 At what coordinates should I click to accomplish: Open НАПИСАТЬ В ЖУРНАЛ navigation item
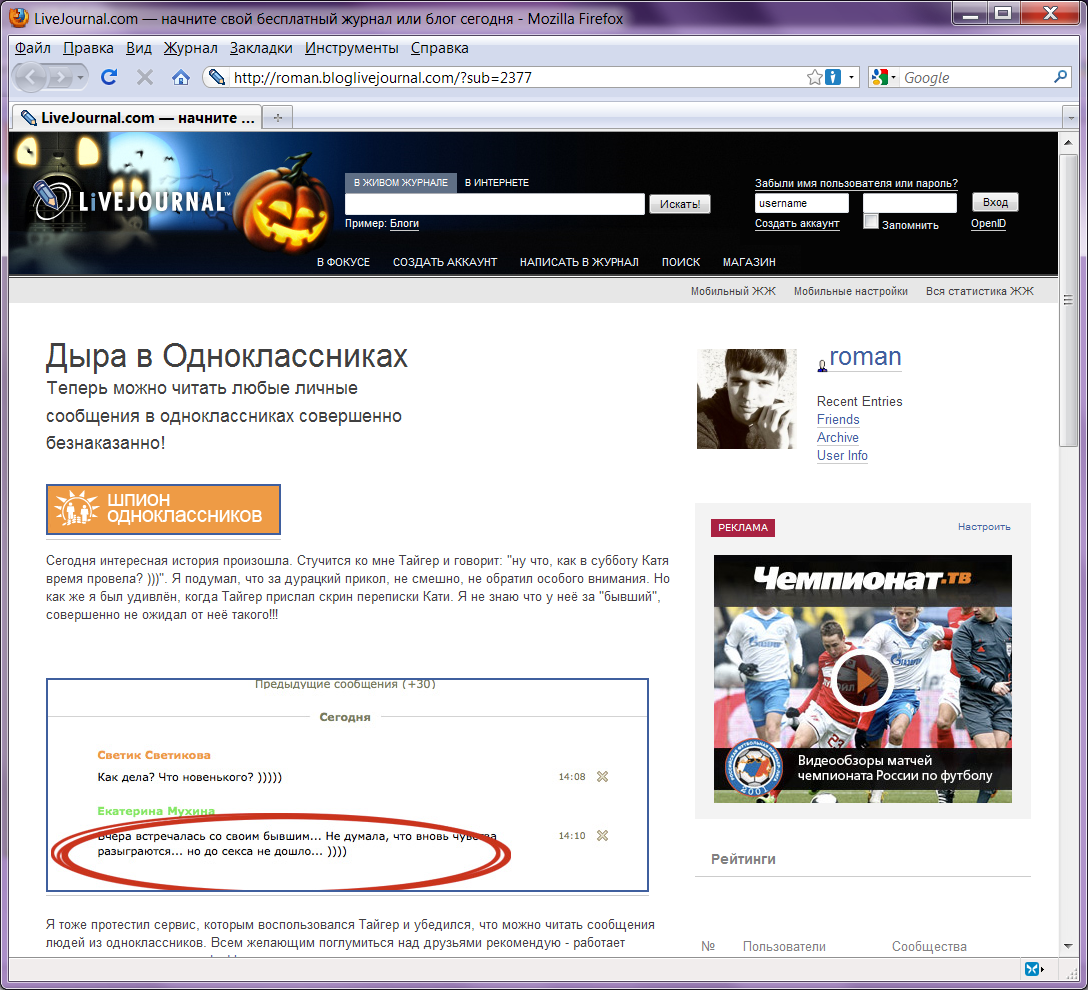click(x=579, y=262)
